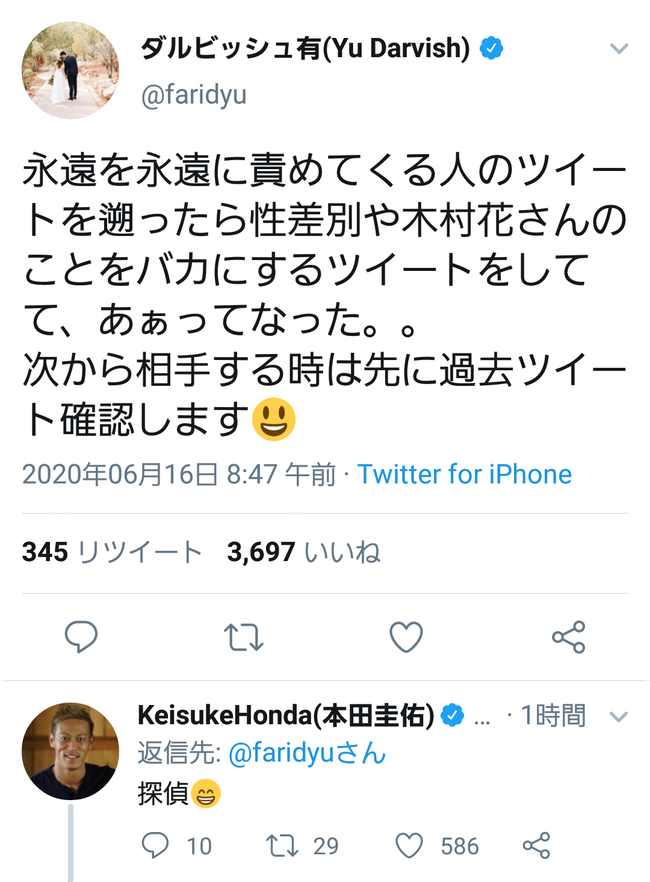Viewport: 650px width, 882px height.
Task: View Keisuke Honda's profile picture
Action: (70, 751)
